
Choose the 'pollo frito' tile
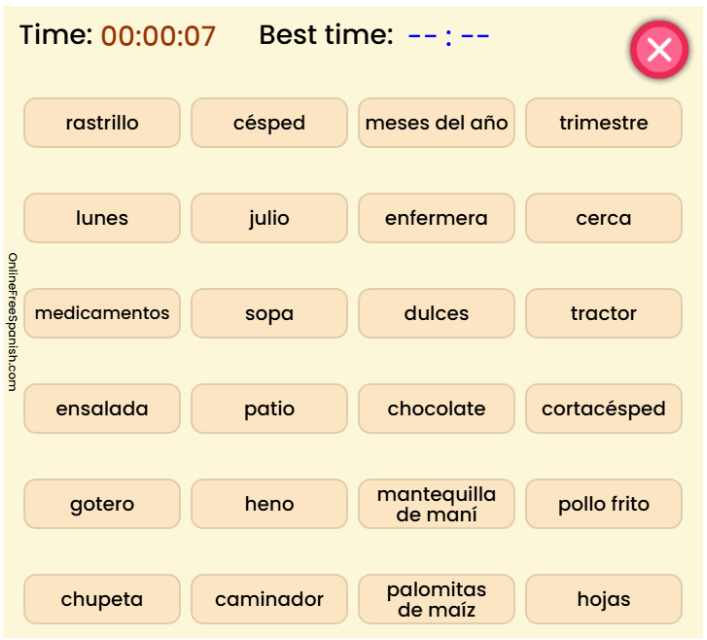(x=603, y=504)
